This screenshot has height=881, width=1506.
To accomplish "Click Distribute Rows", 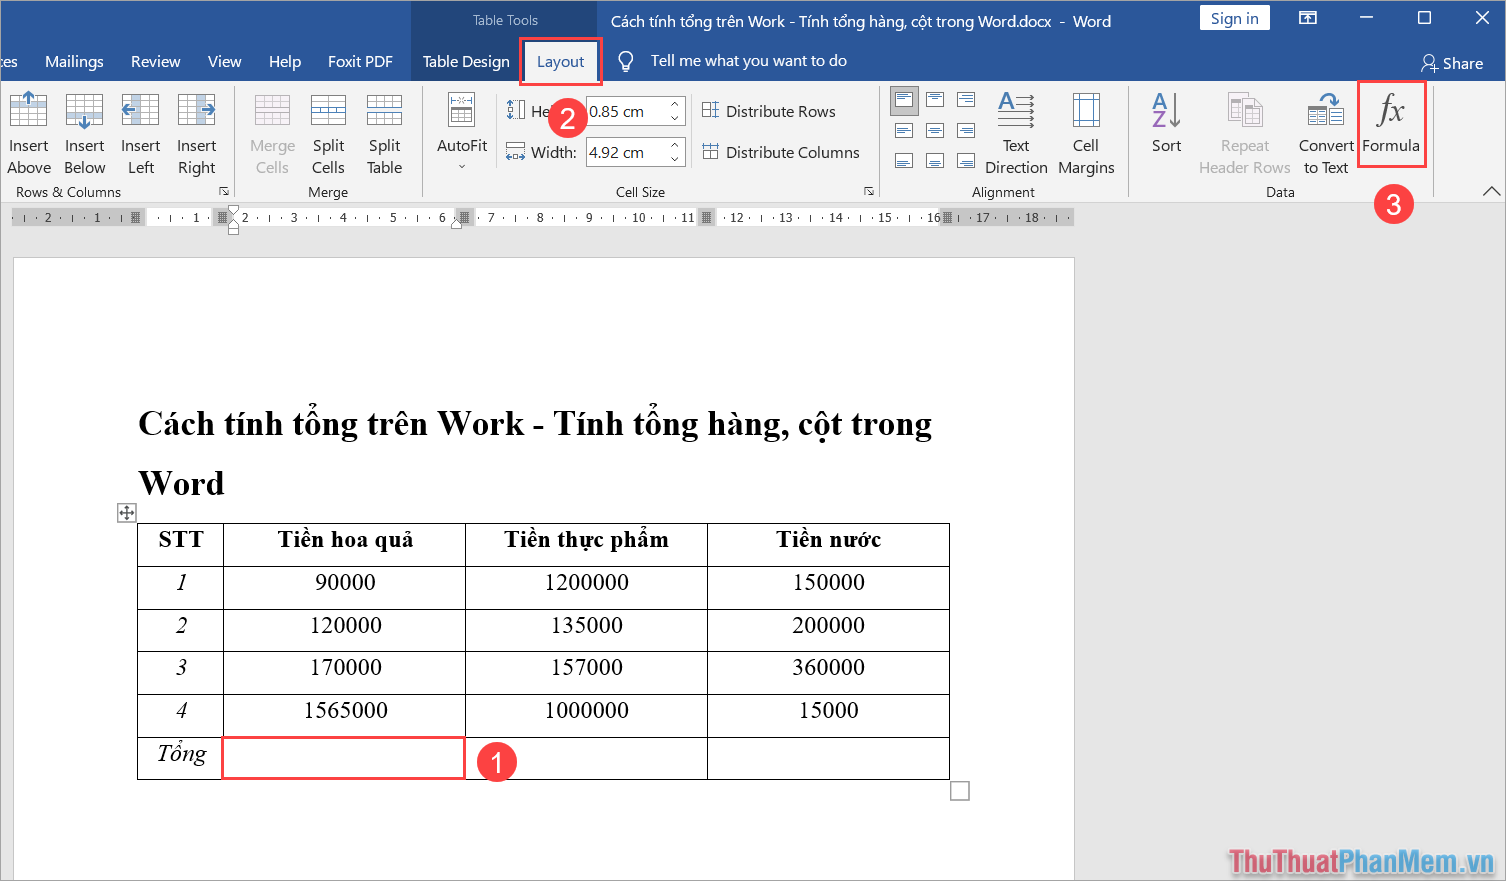I will click(769, 111).
